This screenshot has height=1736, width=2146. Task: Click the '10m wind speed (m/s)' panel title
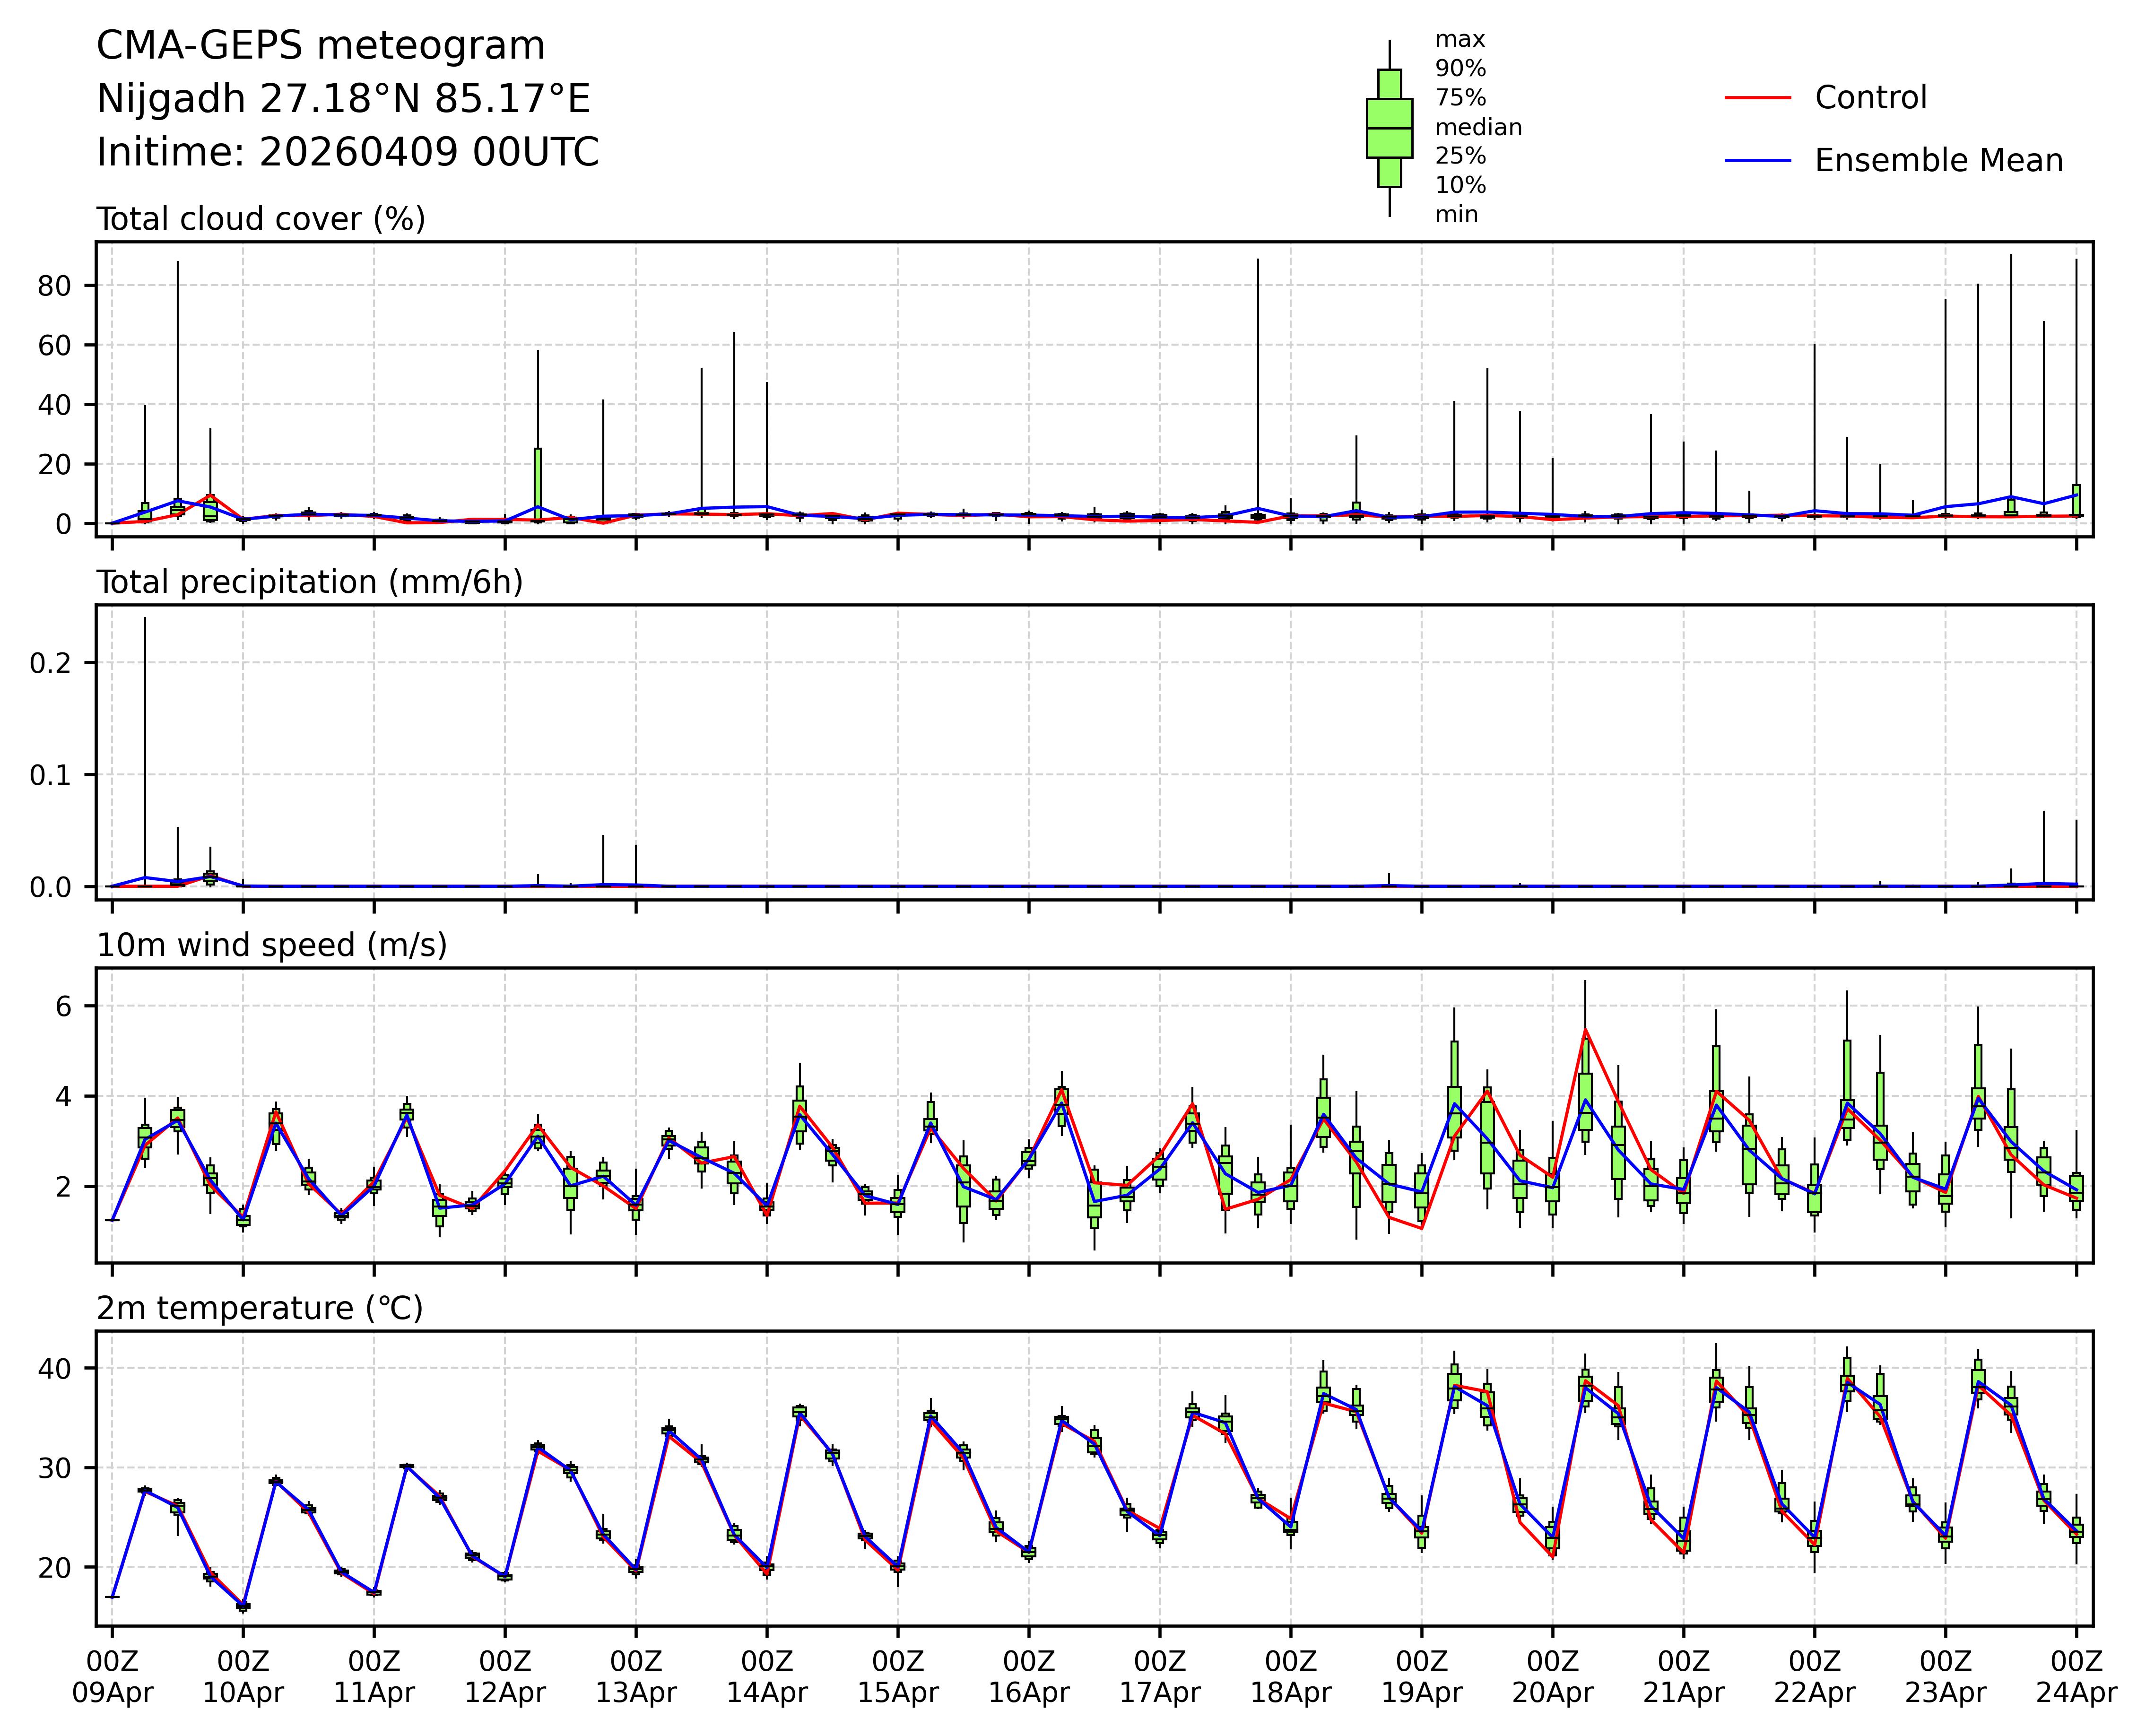(272, 945)
